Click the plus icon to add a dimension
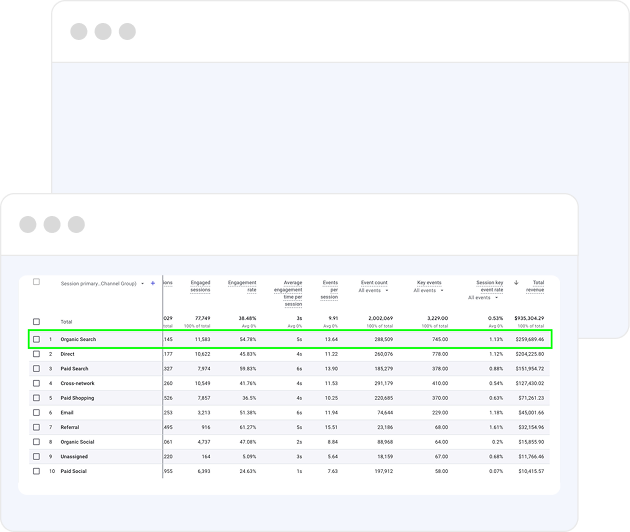The height and width of the screenshot is (532, 630). tap(153, 283)
